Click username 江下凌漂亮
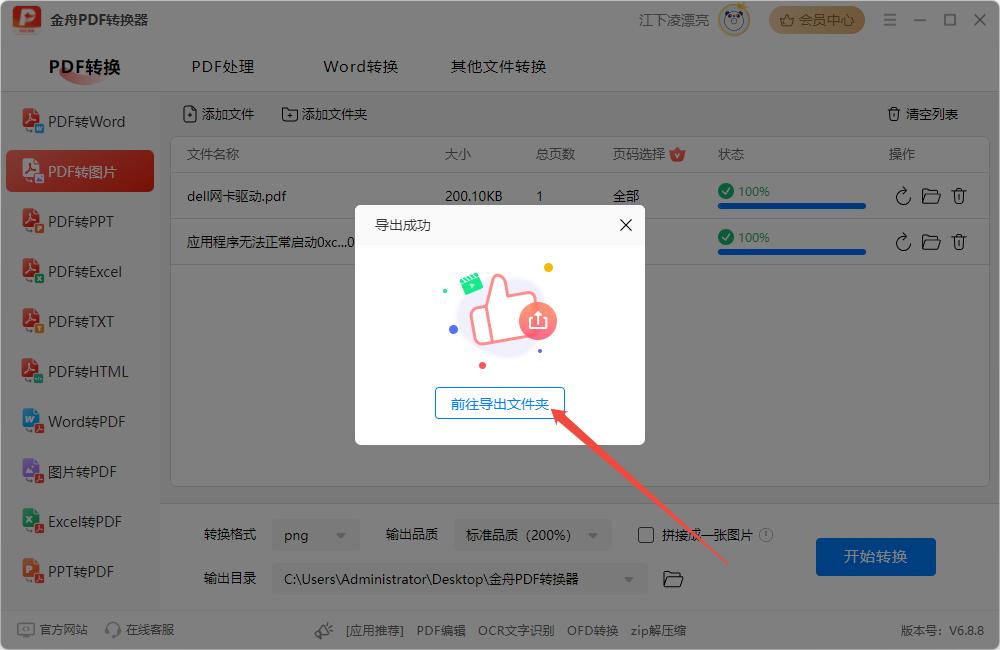This screenshot has width=1000, height=650. pyautogui.click(x=674, y=20)
